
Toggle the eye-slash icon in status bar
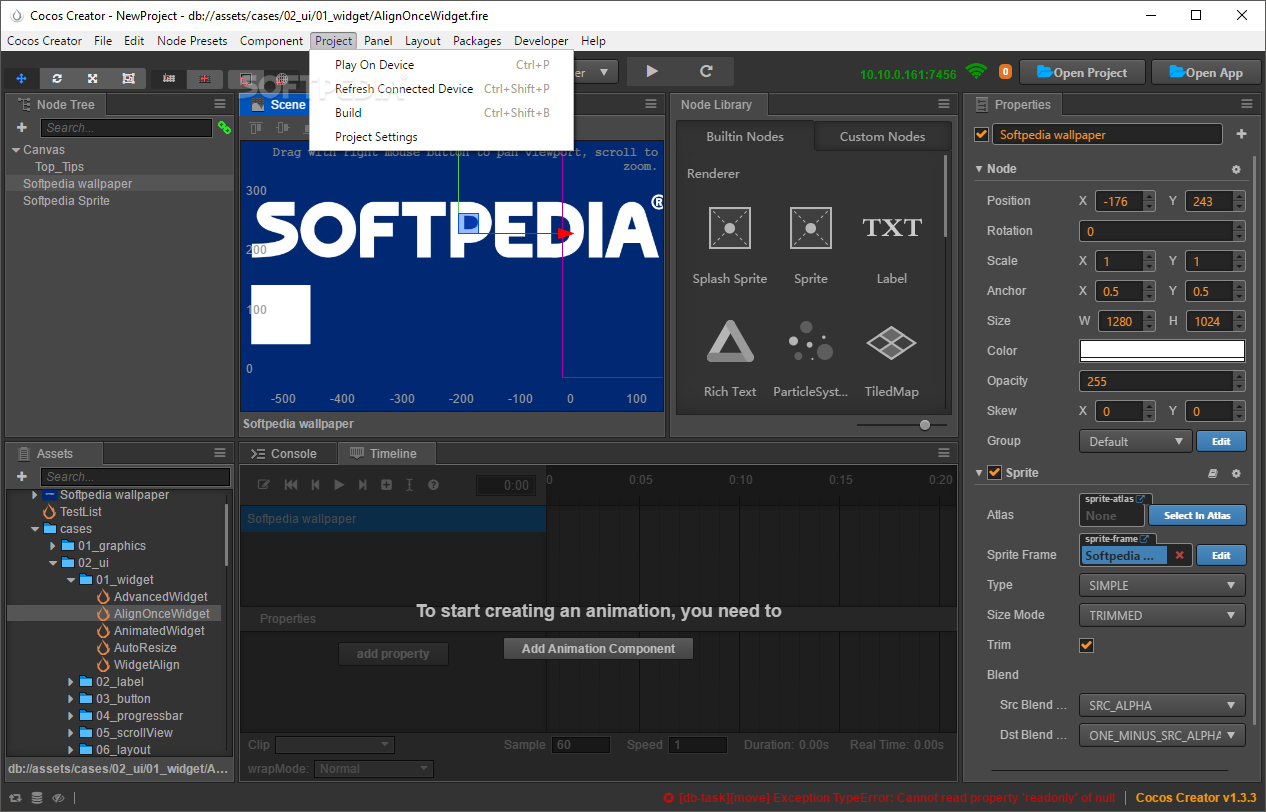[x=58, y=798]
